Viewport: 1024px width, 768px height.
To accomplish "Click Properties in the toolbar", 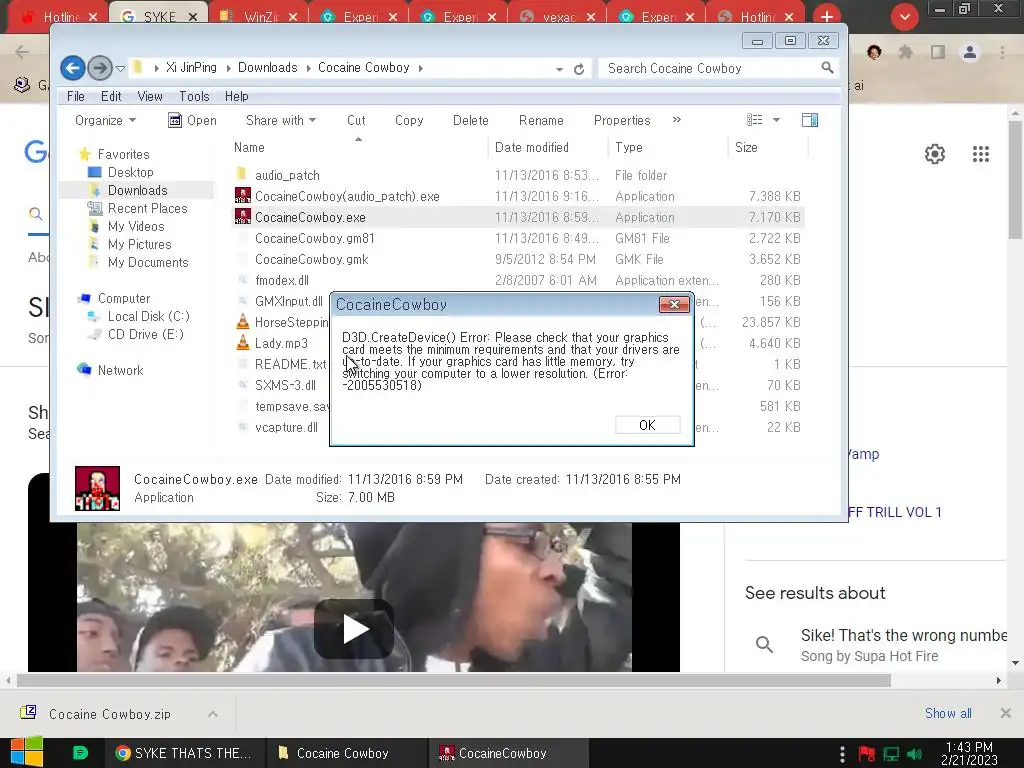I will pos(622,120).
